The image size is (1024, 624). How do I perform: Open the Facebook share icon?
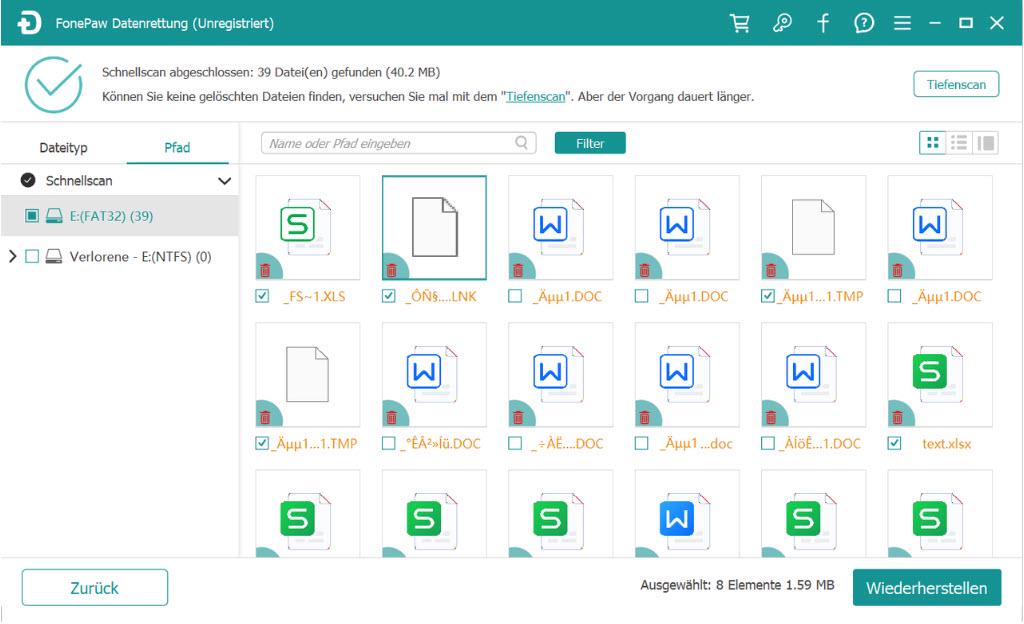[823, 23]
